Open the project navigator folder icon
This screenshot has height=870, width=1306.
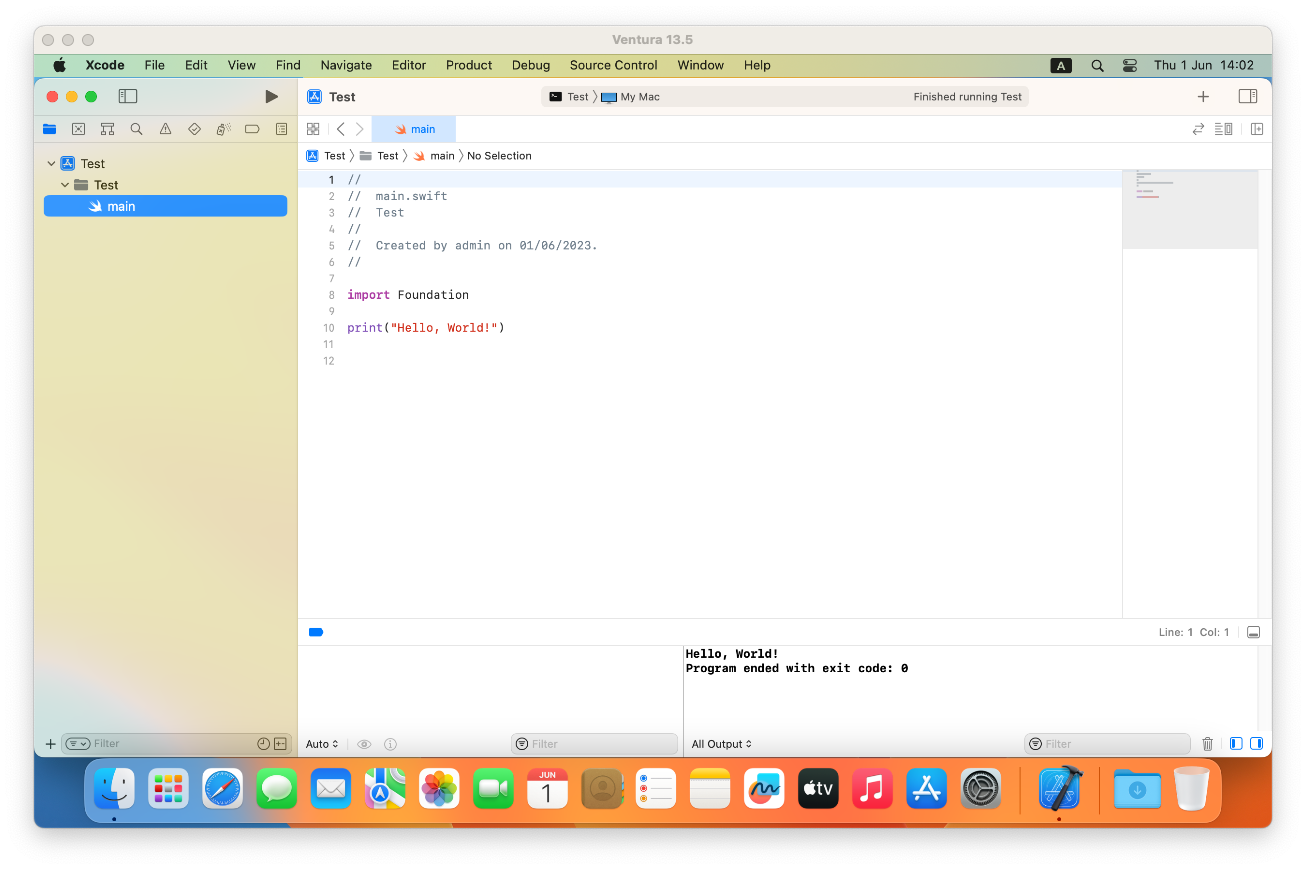pyautogui.click(x=49, y=129)
